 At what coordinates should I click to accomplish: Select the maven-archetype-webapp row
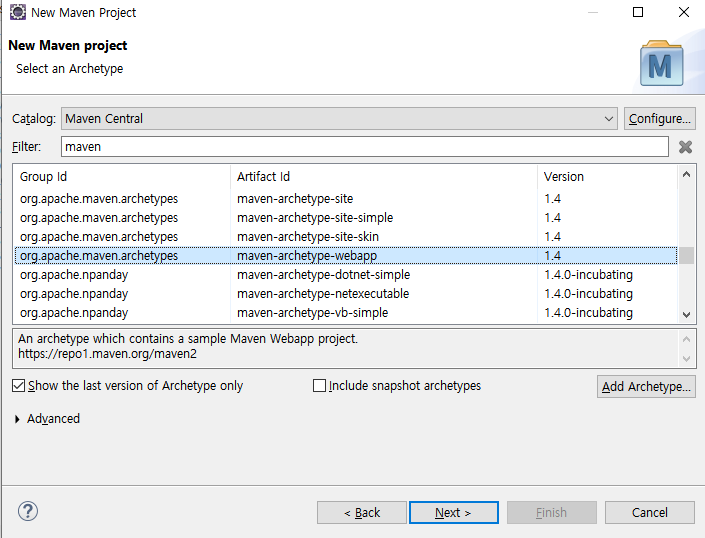click(x=346, y=256)
